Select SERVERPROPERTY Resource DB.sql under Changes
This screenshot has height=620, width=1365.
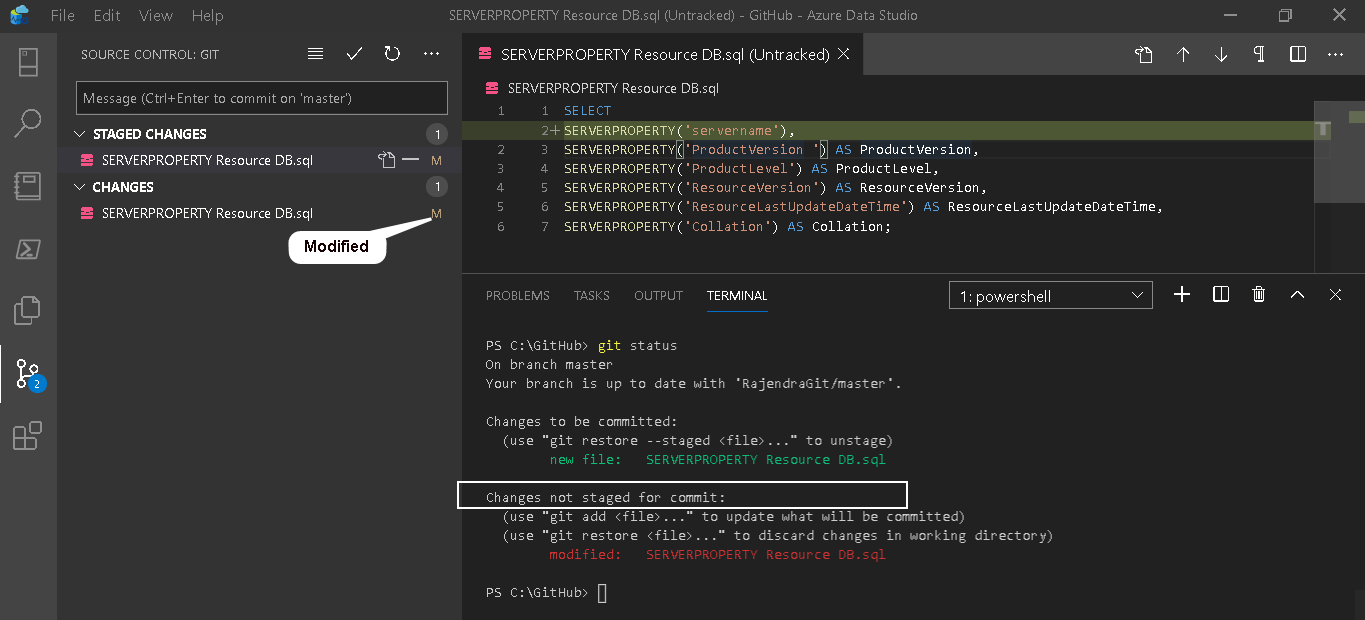point(207,213)
